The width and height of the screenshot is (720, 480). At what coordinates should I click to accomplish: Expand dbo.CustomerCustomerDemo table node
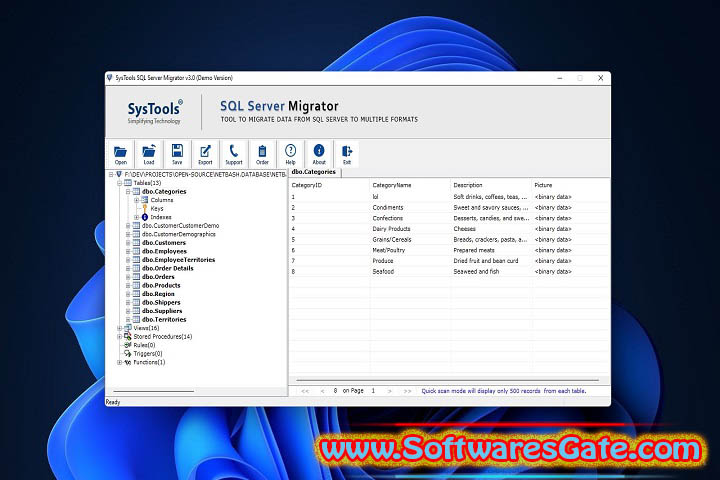[x=128, y=226]
